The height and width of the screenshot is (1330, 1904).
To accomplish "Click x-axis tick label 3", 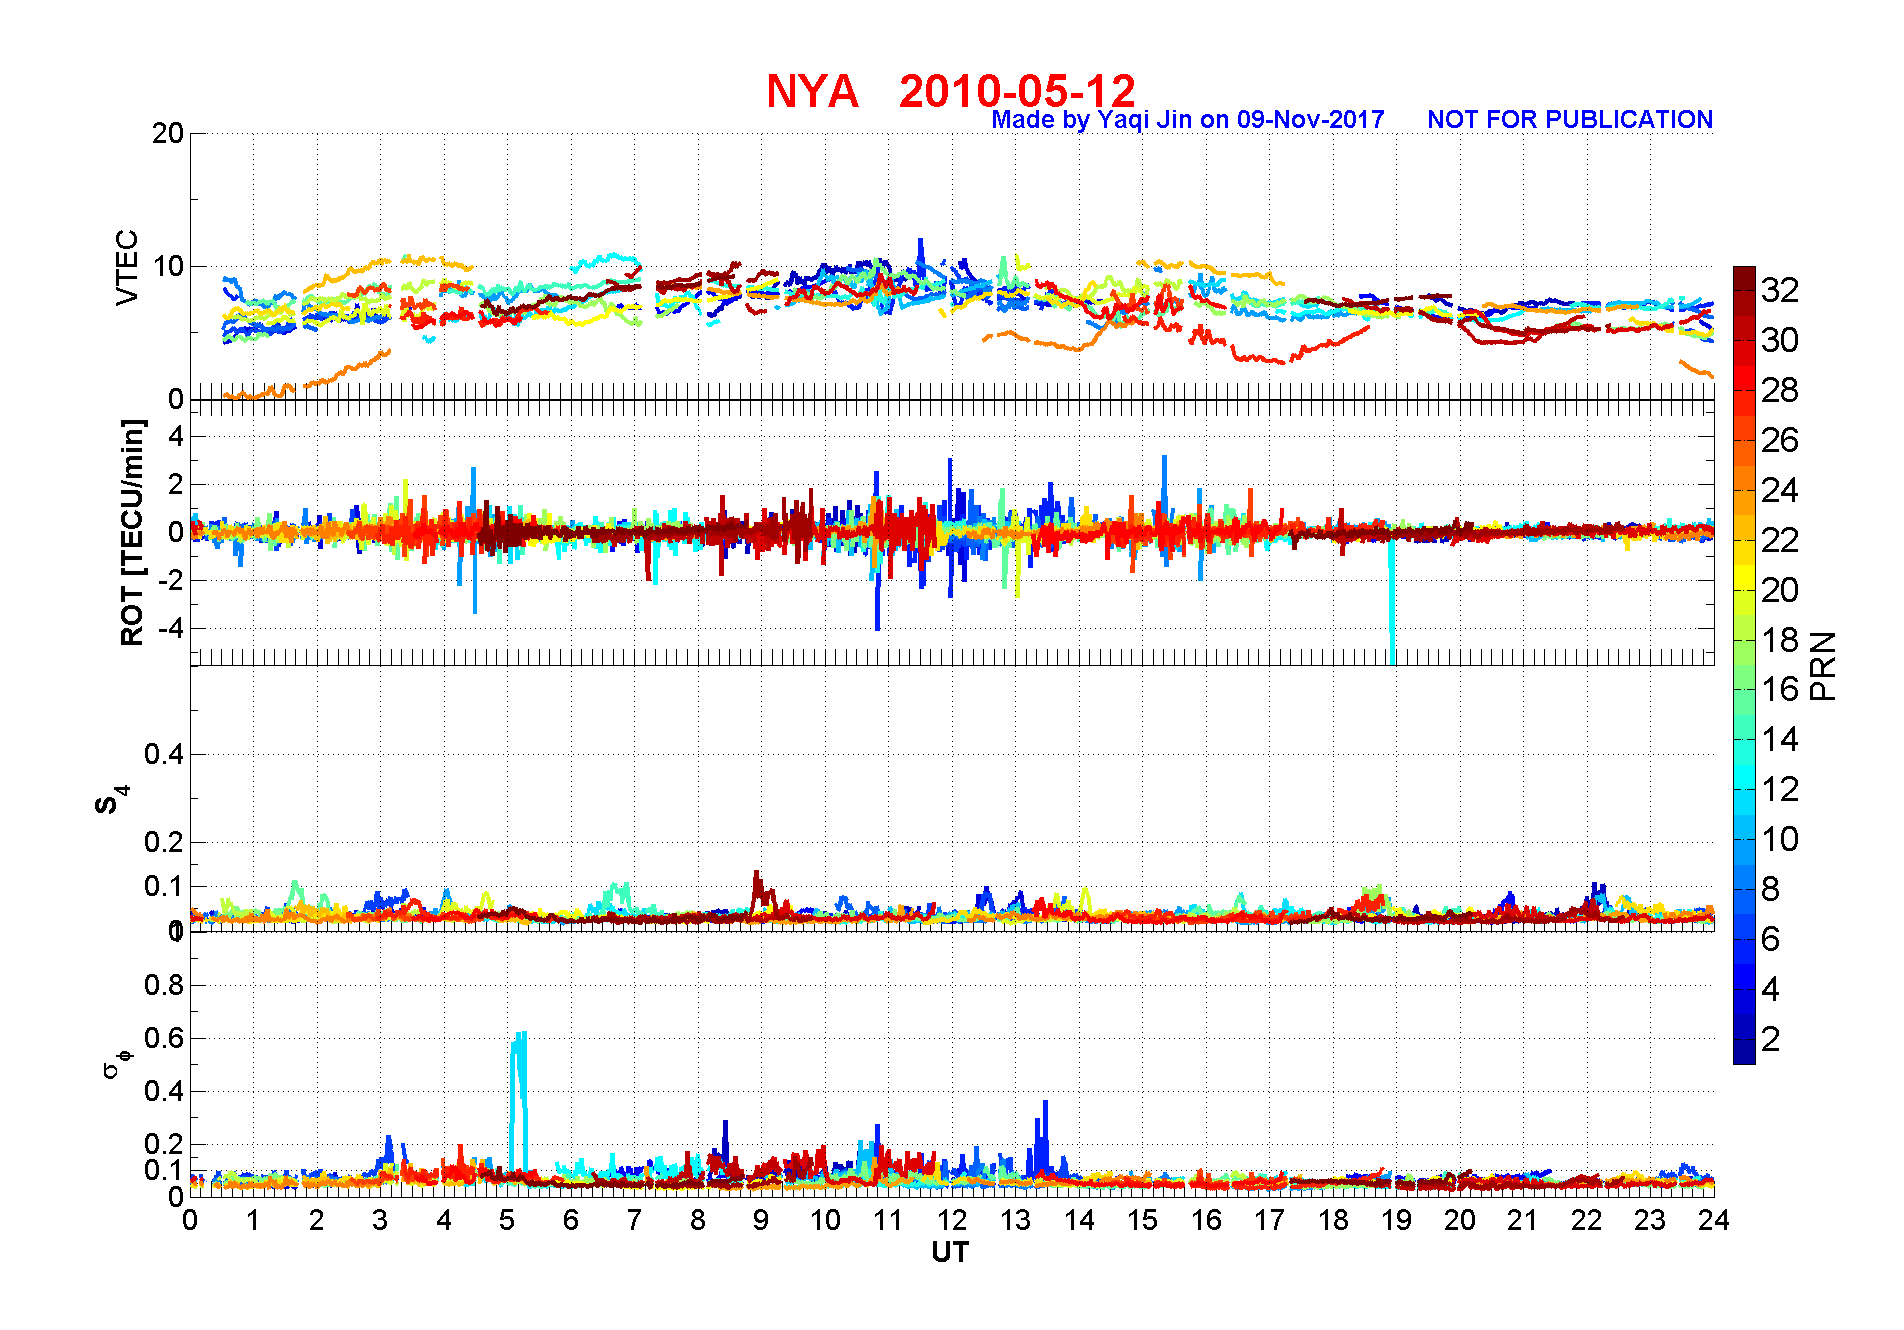I will tap(380, 1220).
